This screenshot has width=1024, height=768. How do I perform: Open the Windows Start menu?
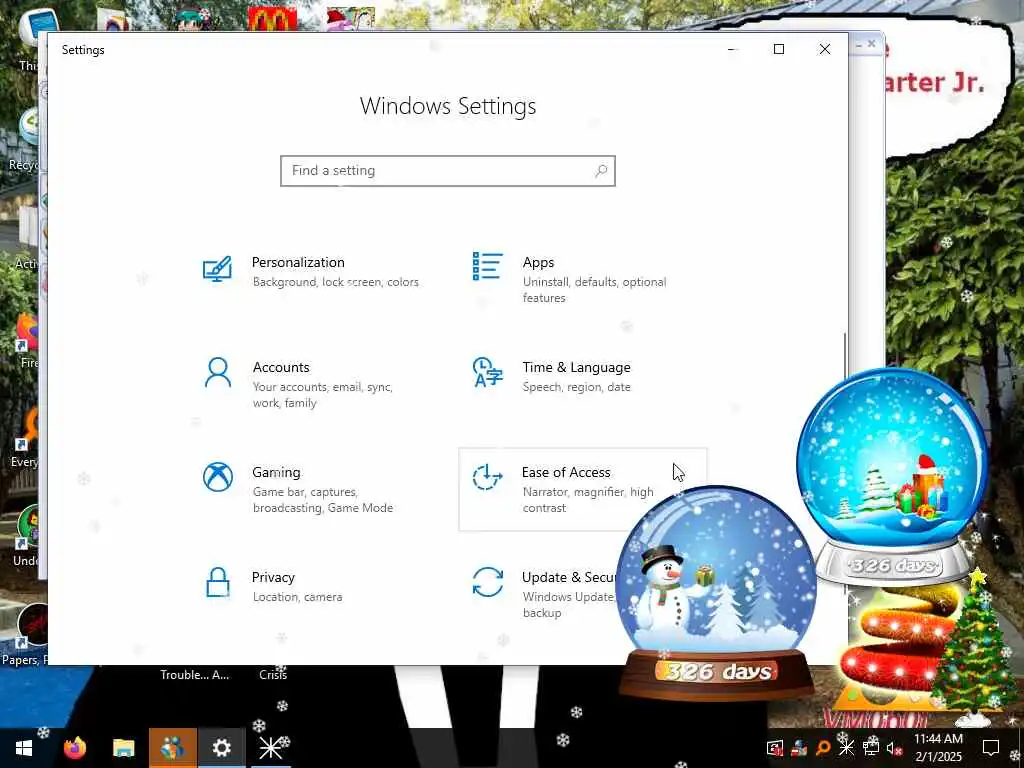click(24, 748)
